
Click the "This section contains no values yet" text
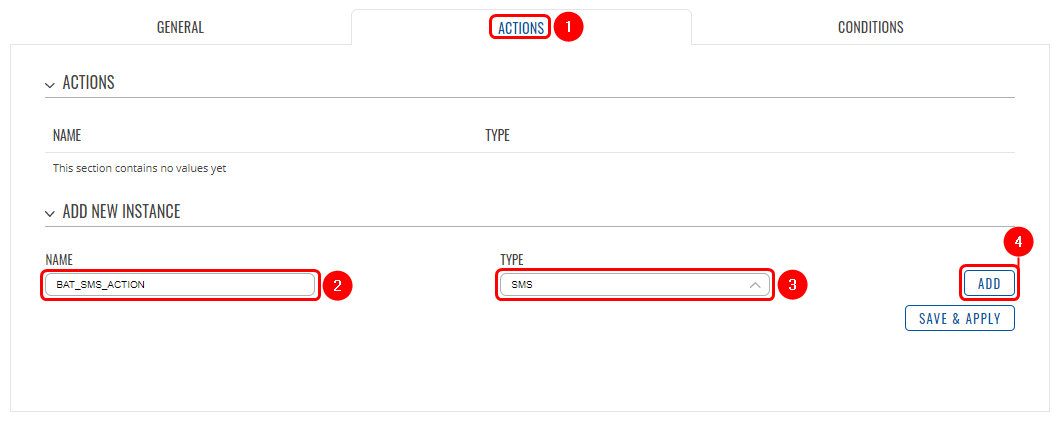click(x=139, y=168)
